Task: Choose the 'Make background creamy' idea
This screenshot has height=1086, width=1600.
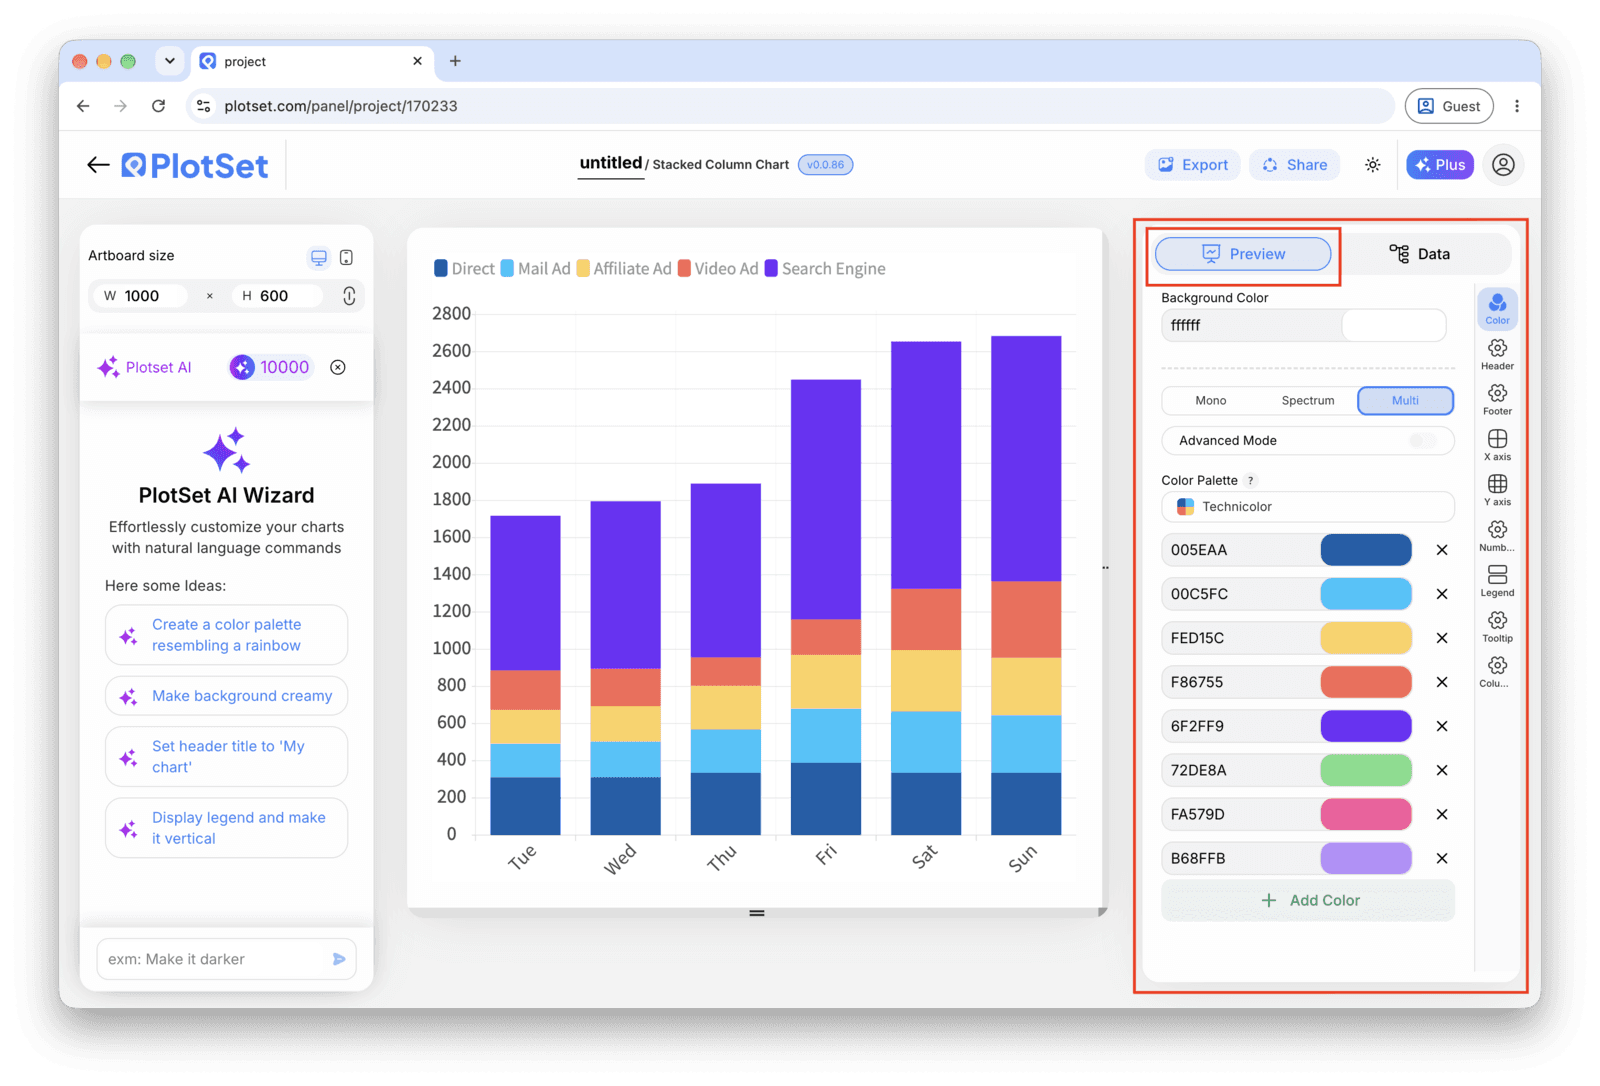Action: (227, 696)
